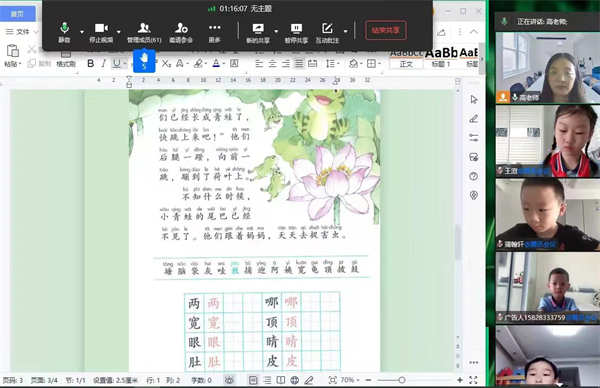The width and height of the screenshot is (600, 388).
Task: Align text right
Action: (286, 64)
